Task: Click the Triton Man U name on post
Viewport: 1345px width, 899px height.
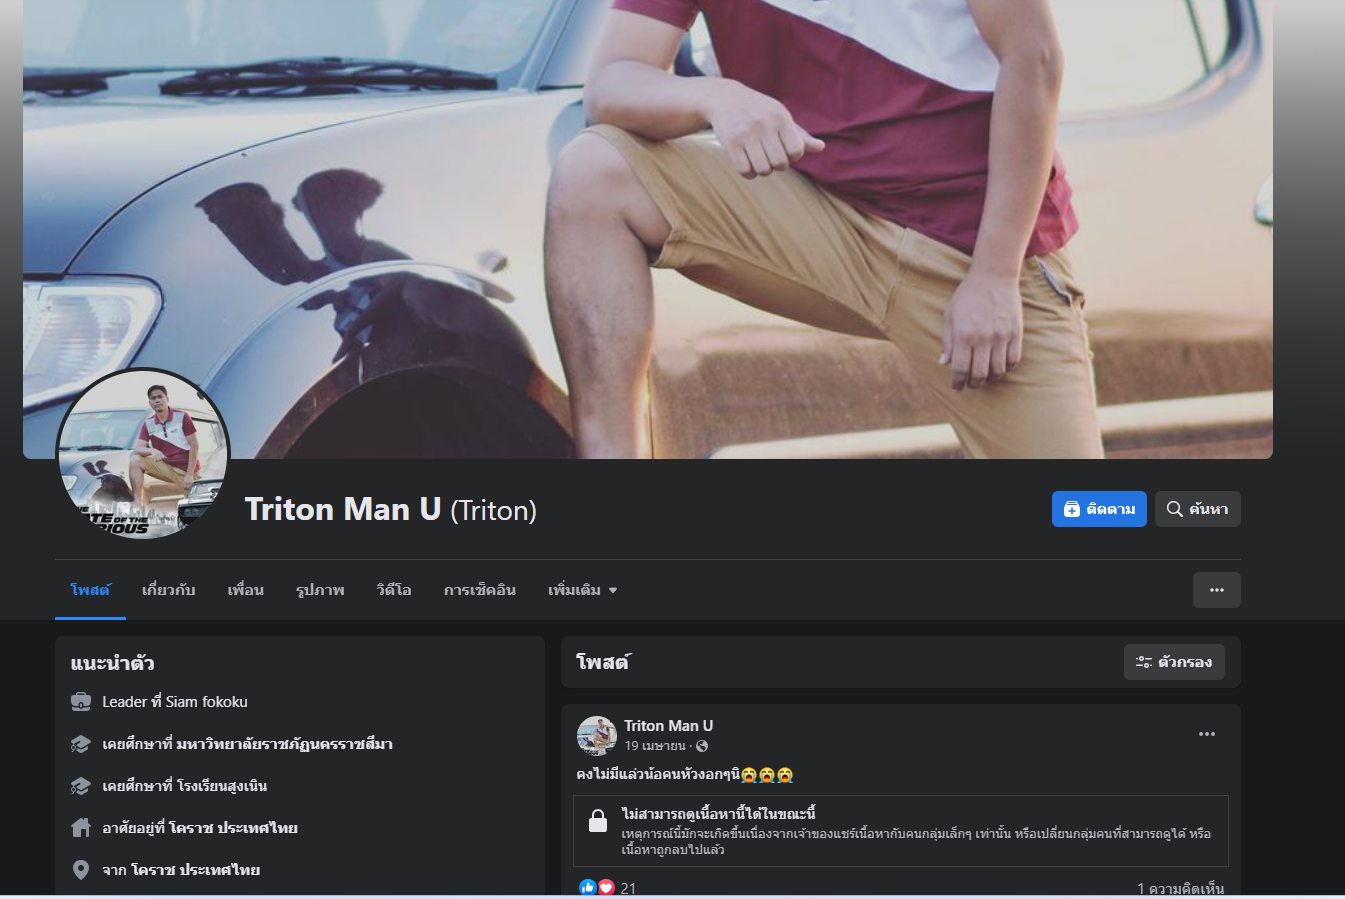Action: coord(668,726)
